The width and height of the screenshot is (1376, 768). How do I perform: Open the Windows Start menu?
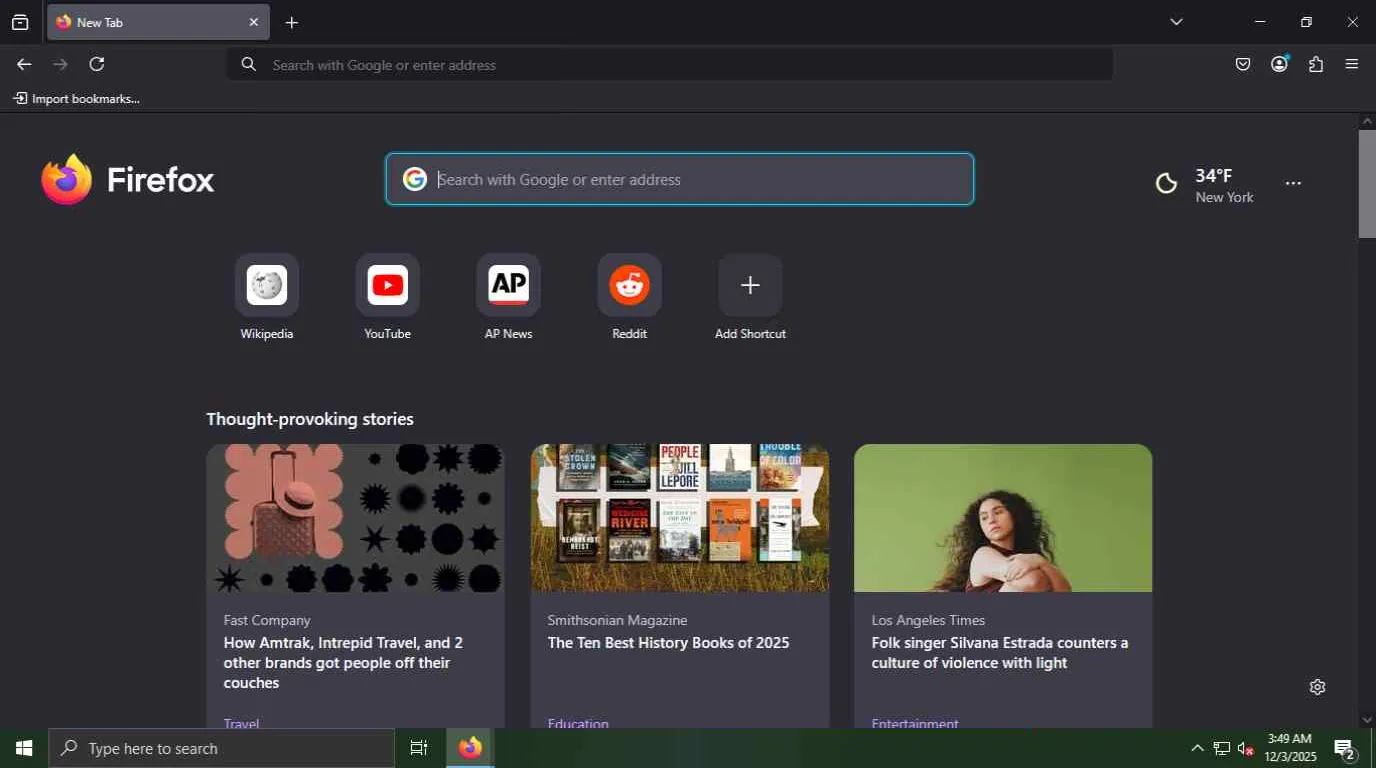click(24, 748)
